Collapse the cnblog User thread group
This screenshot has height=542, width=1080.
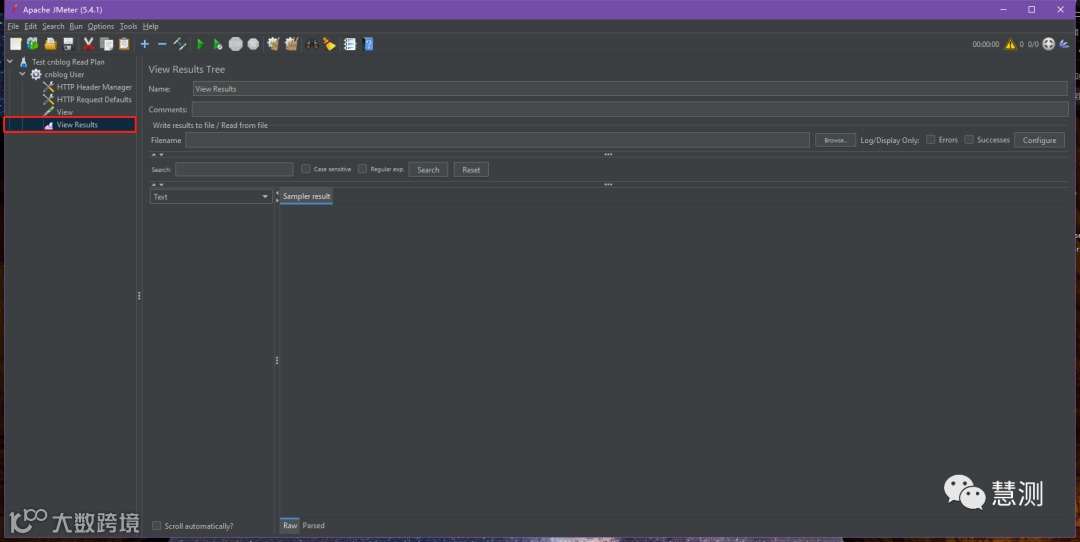[x=22, y=74]
